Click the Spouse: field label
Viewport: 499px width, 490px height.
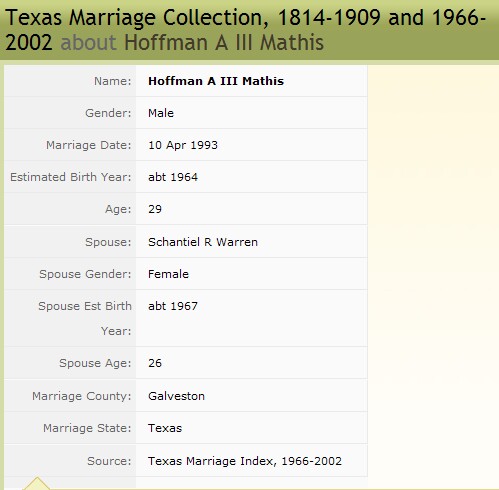[x=108, y=242]
